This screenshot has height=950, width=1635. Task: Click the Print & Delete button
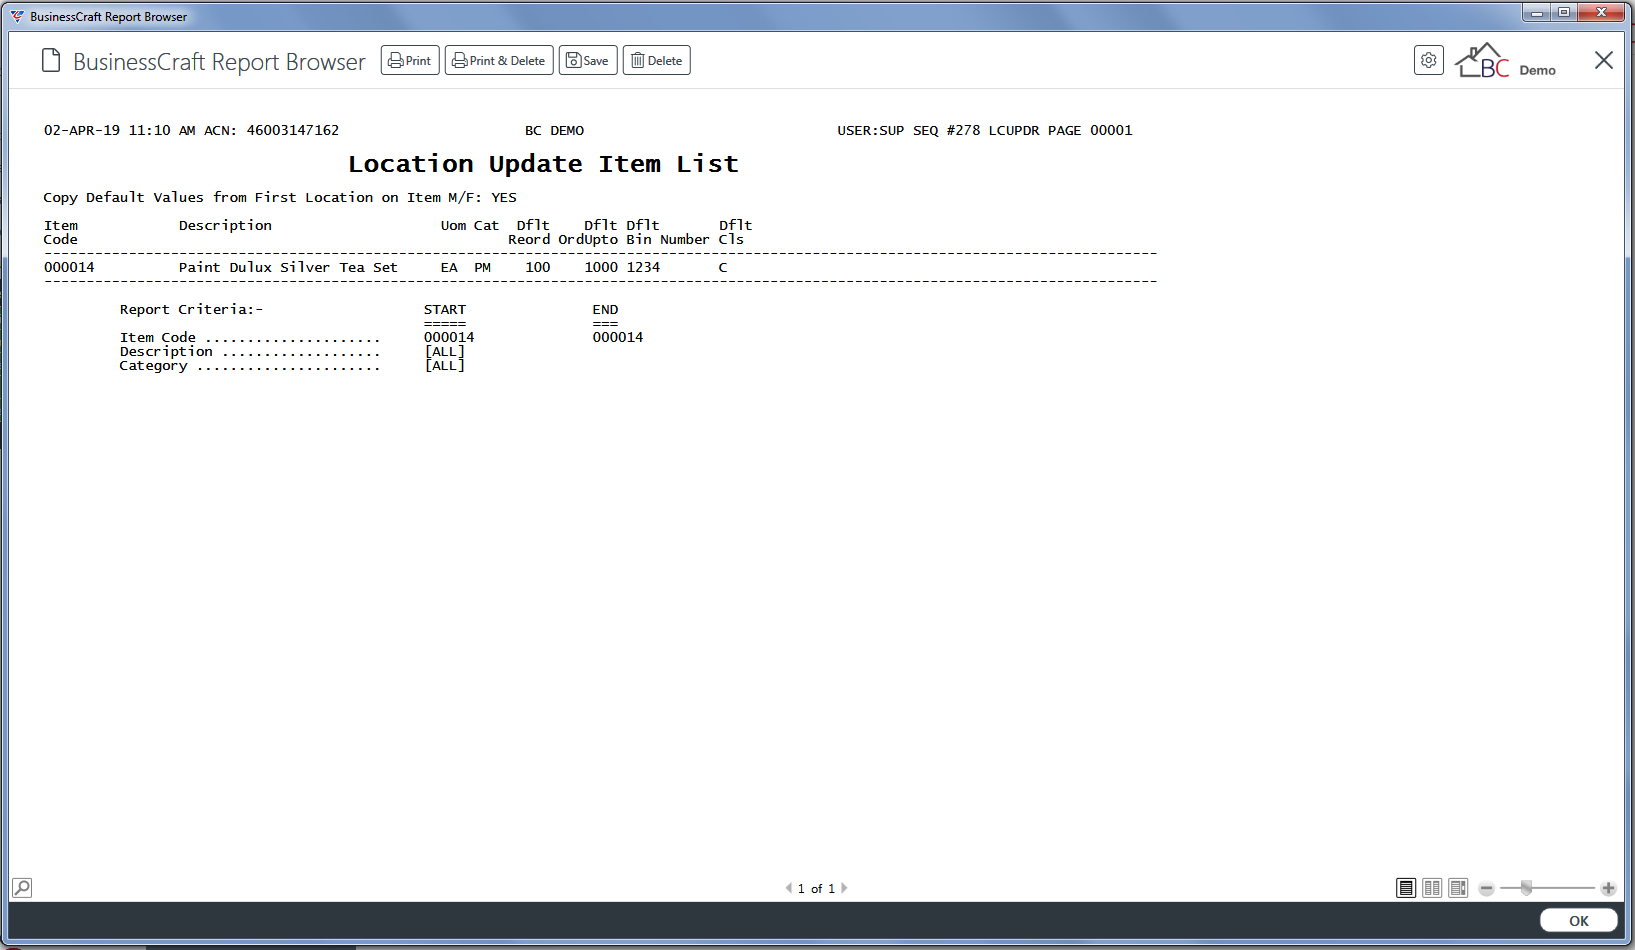coord(499,61)
